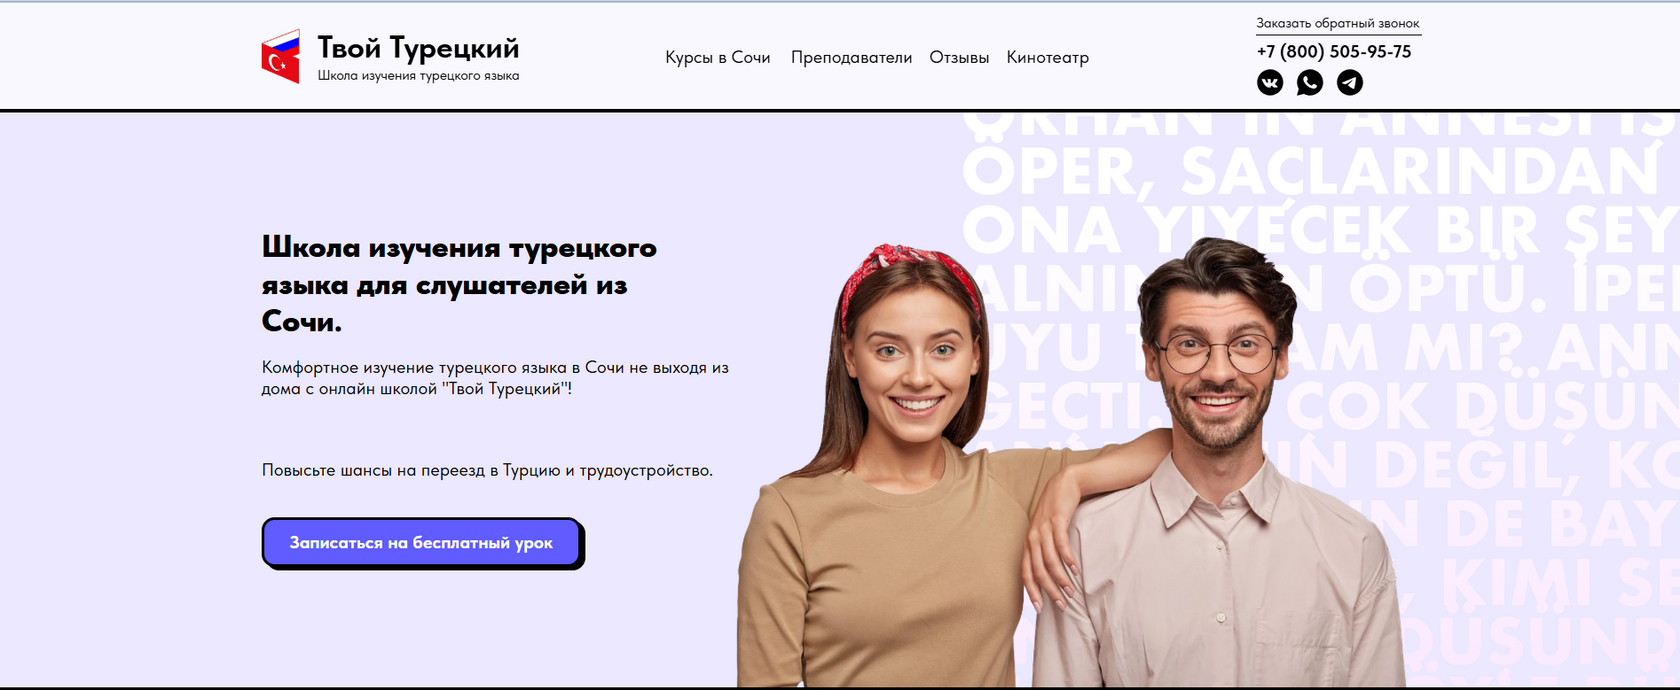The height and width of the screenshot is (690, 1680).
Task: Open the VK social media icon
Action: (x=1270, y=82)
